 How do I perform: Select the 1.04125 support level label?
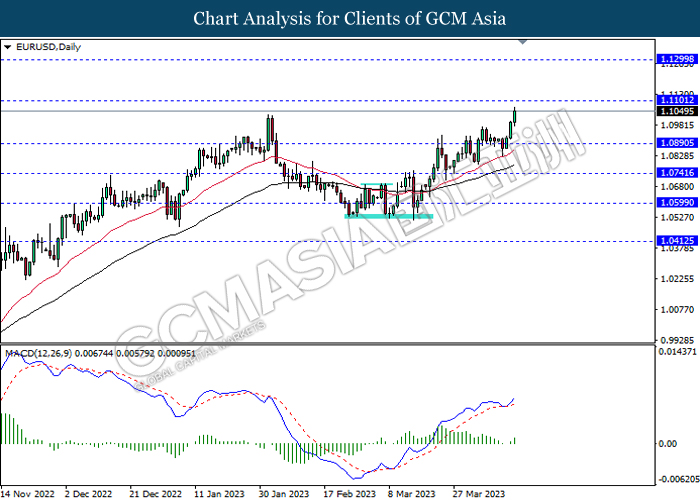pyautogui.click(x=677, y=241)
